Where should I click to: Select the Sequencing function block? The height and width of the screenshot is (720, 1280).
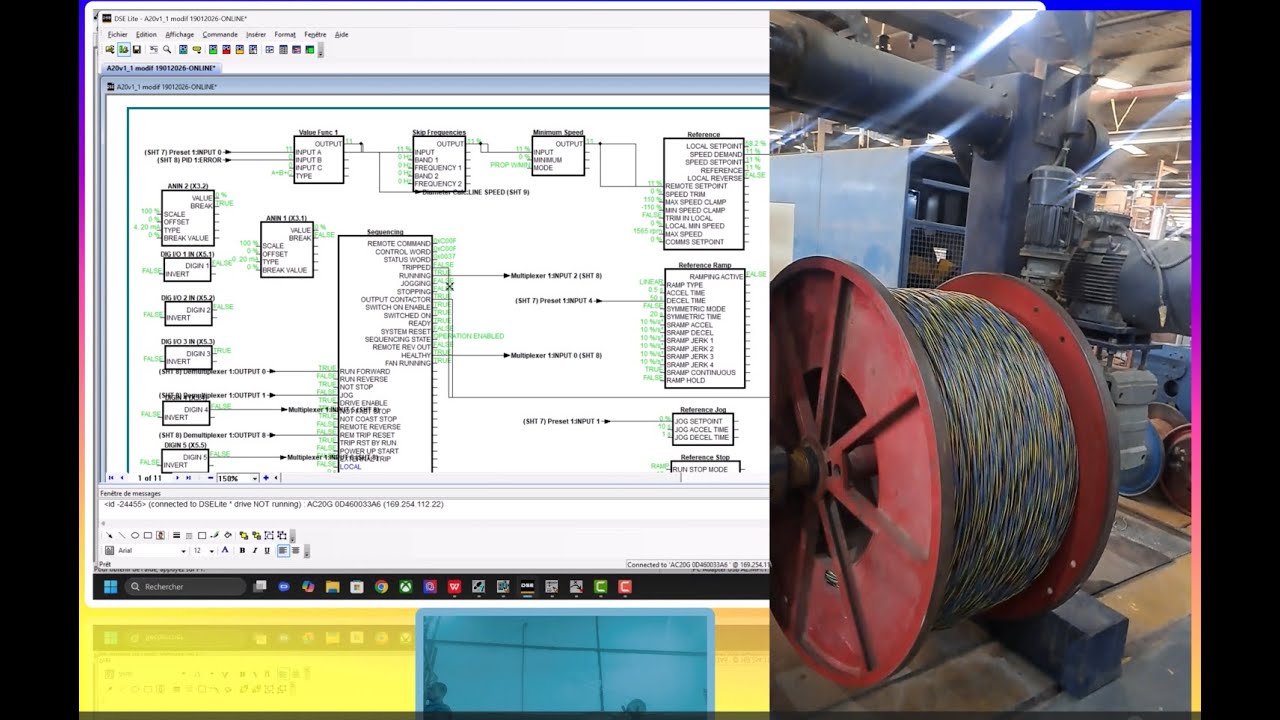click(385, 353)
